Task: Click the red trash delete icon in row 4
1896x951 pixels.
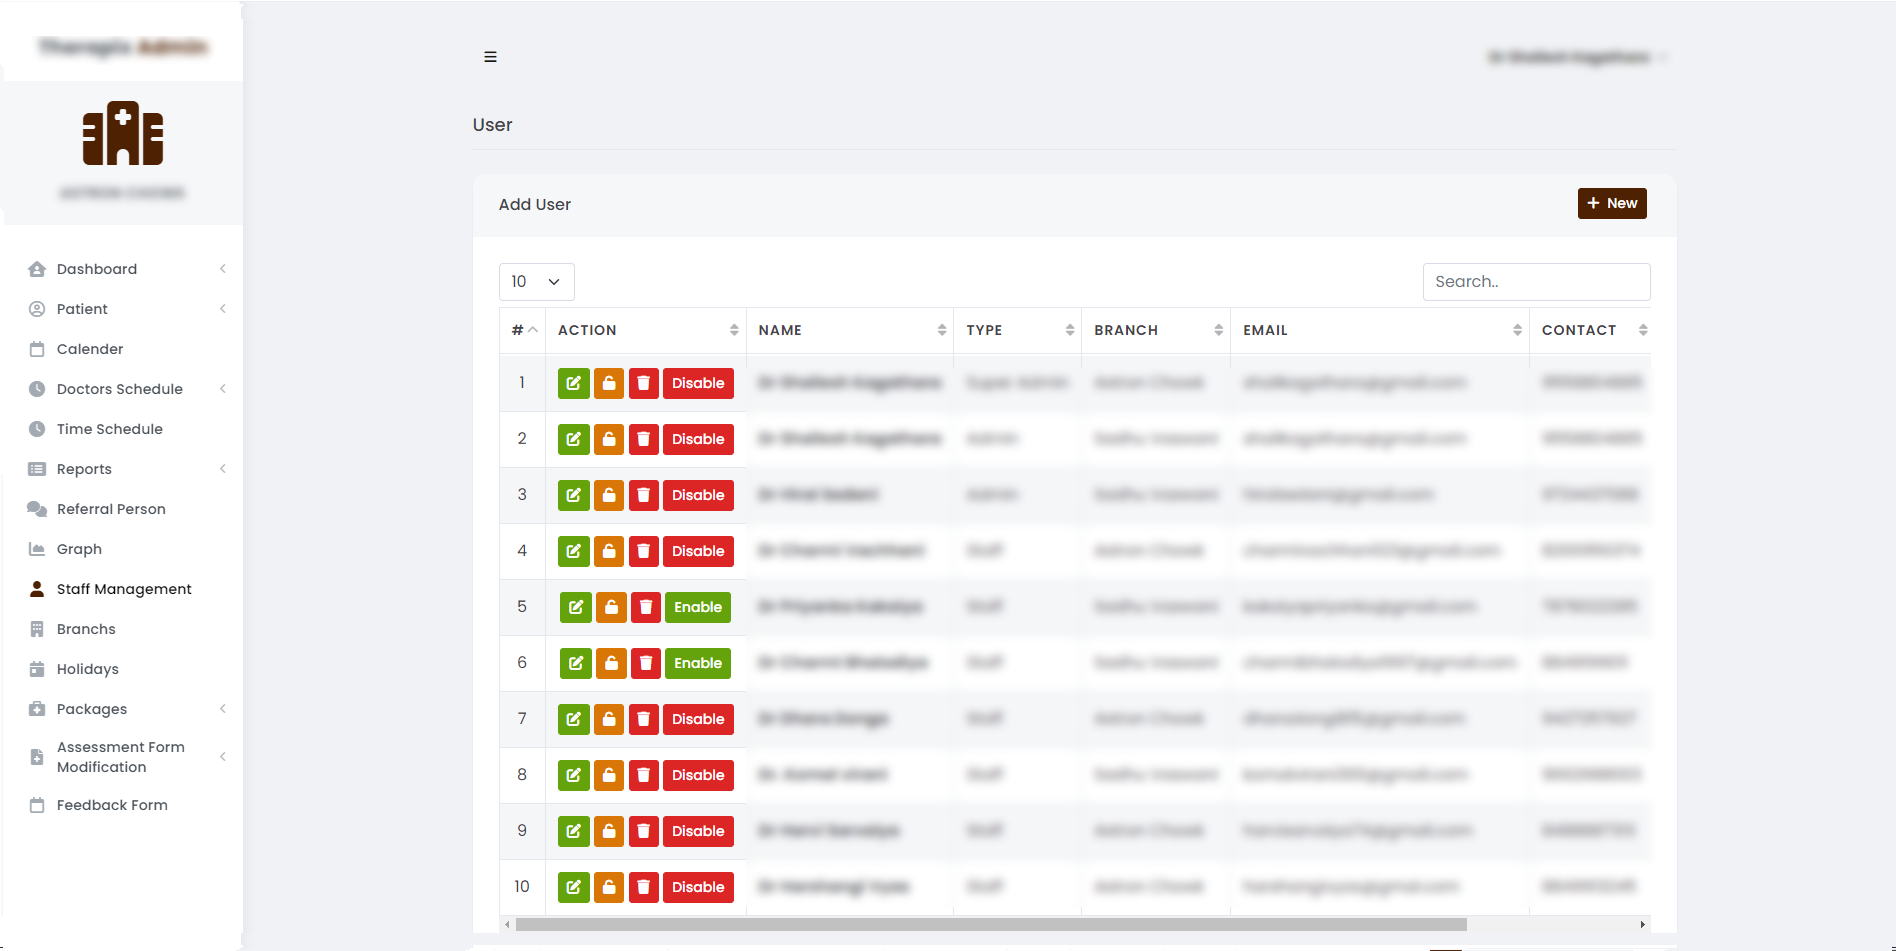Action: click(643, 551)
